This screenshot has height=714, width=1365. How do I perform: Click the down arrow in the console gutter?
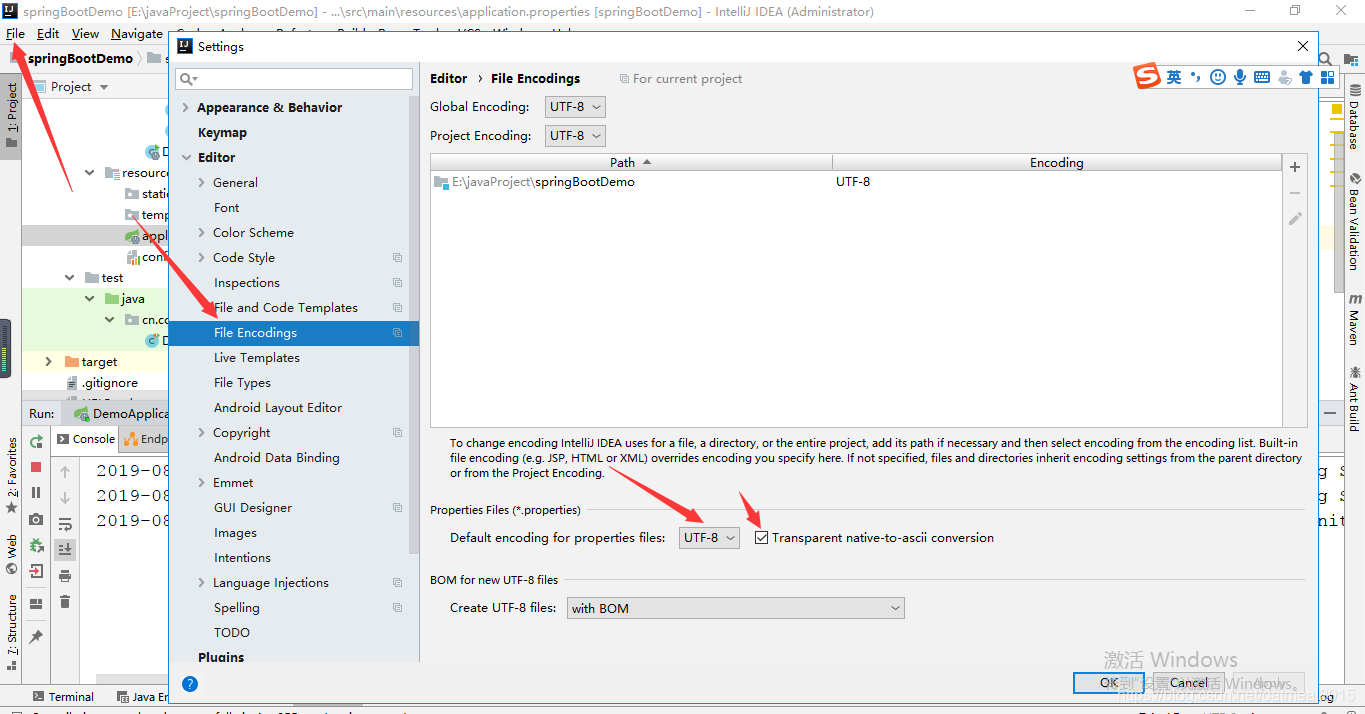tap(65, 497)
